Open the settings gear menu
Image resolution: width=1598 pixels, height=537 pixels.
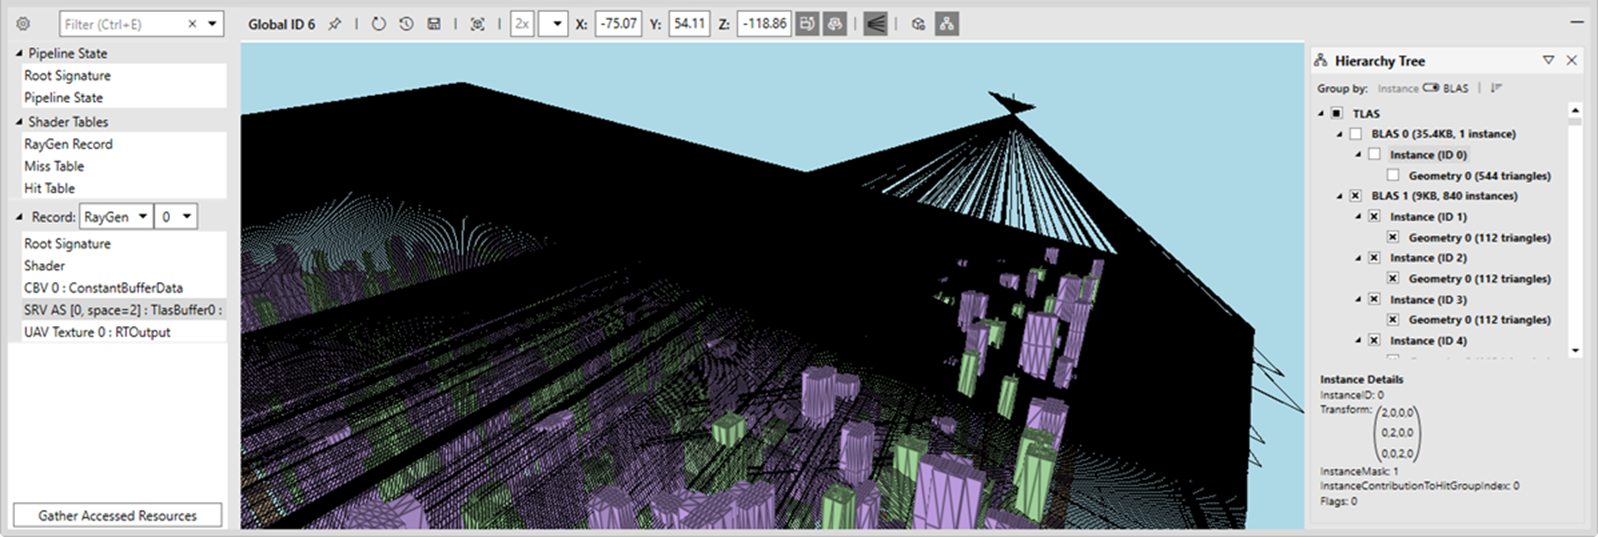23,24
